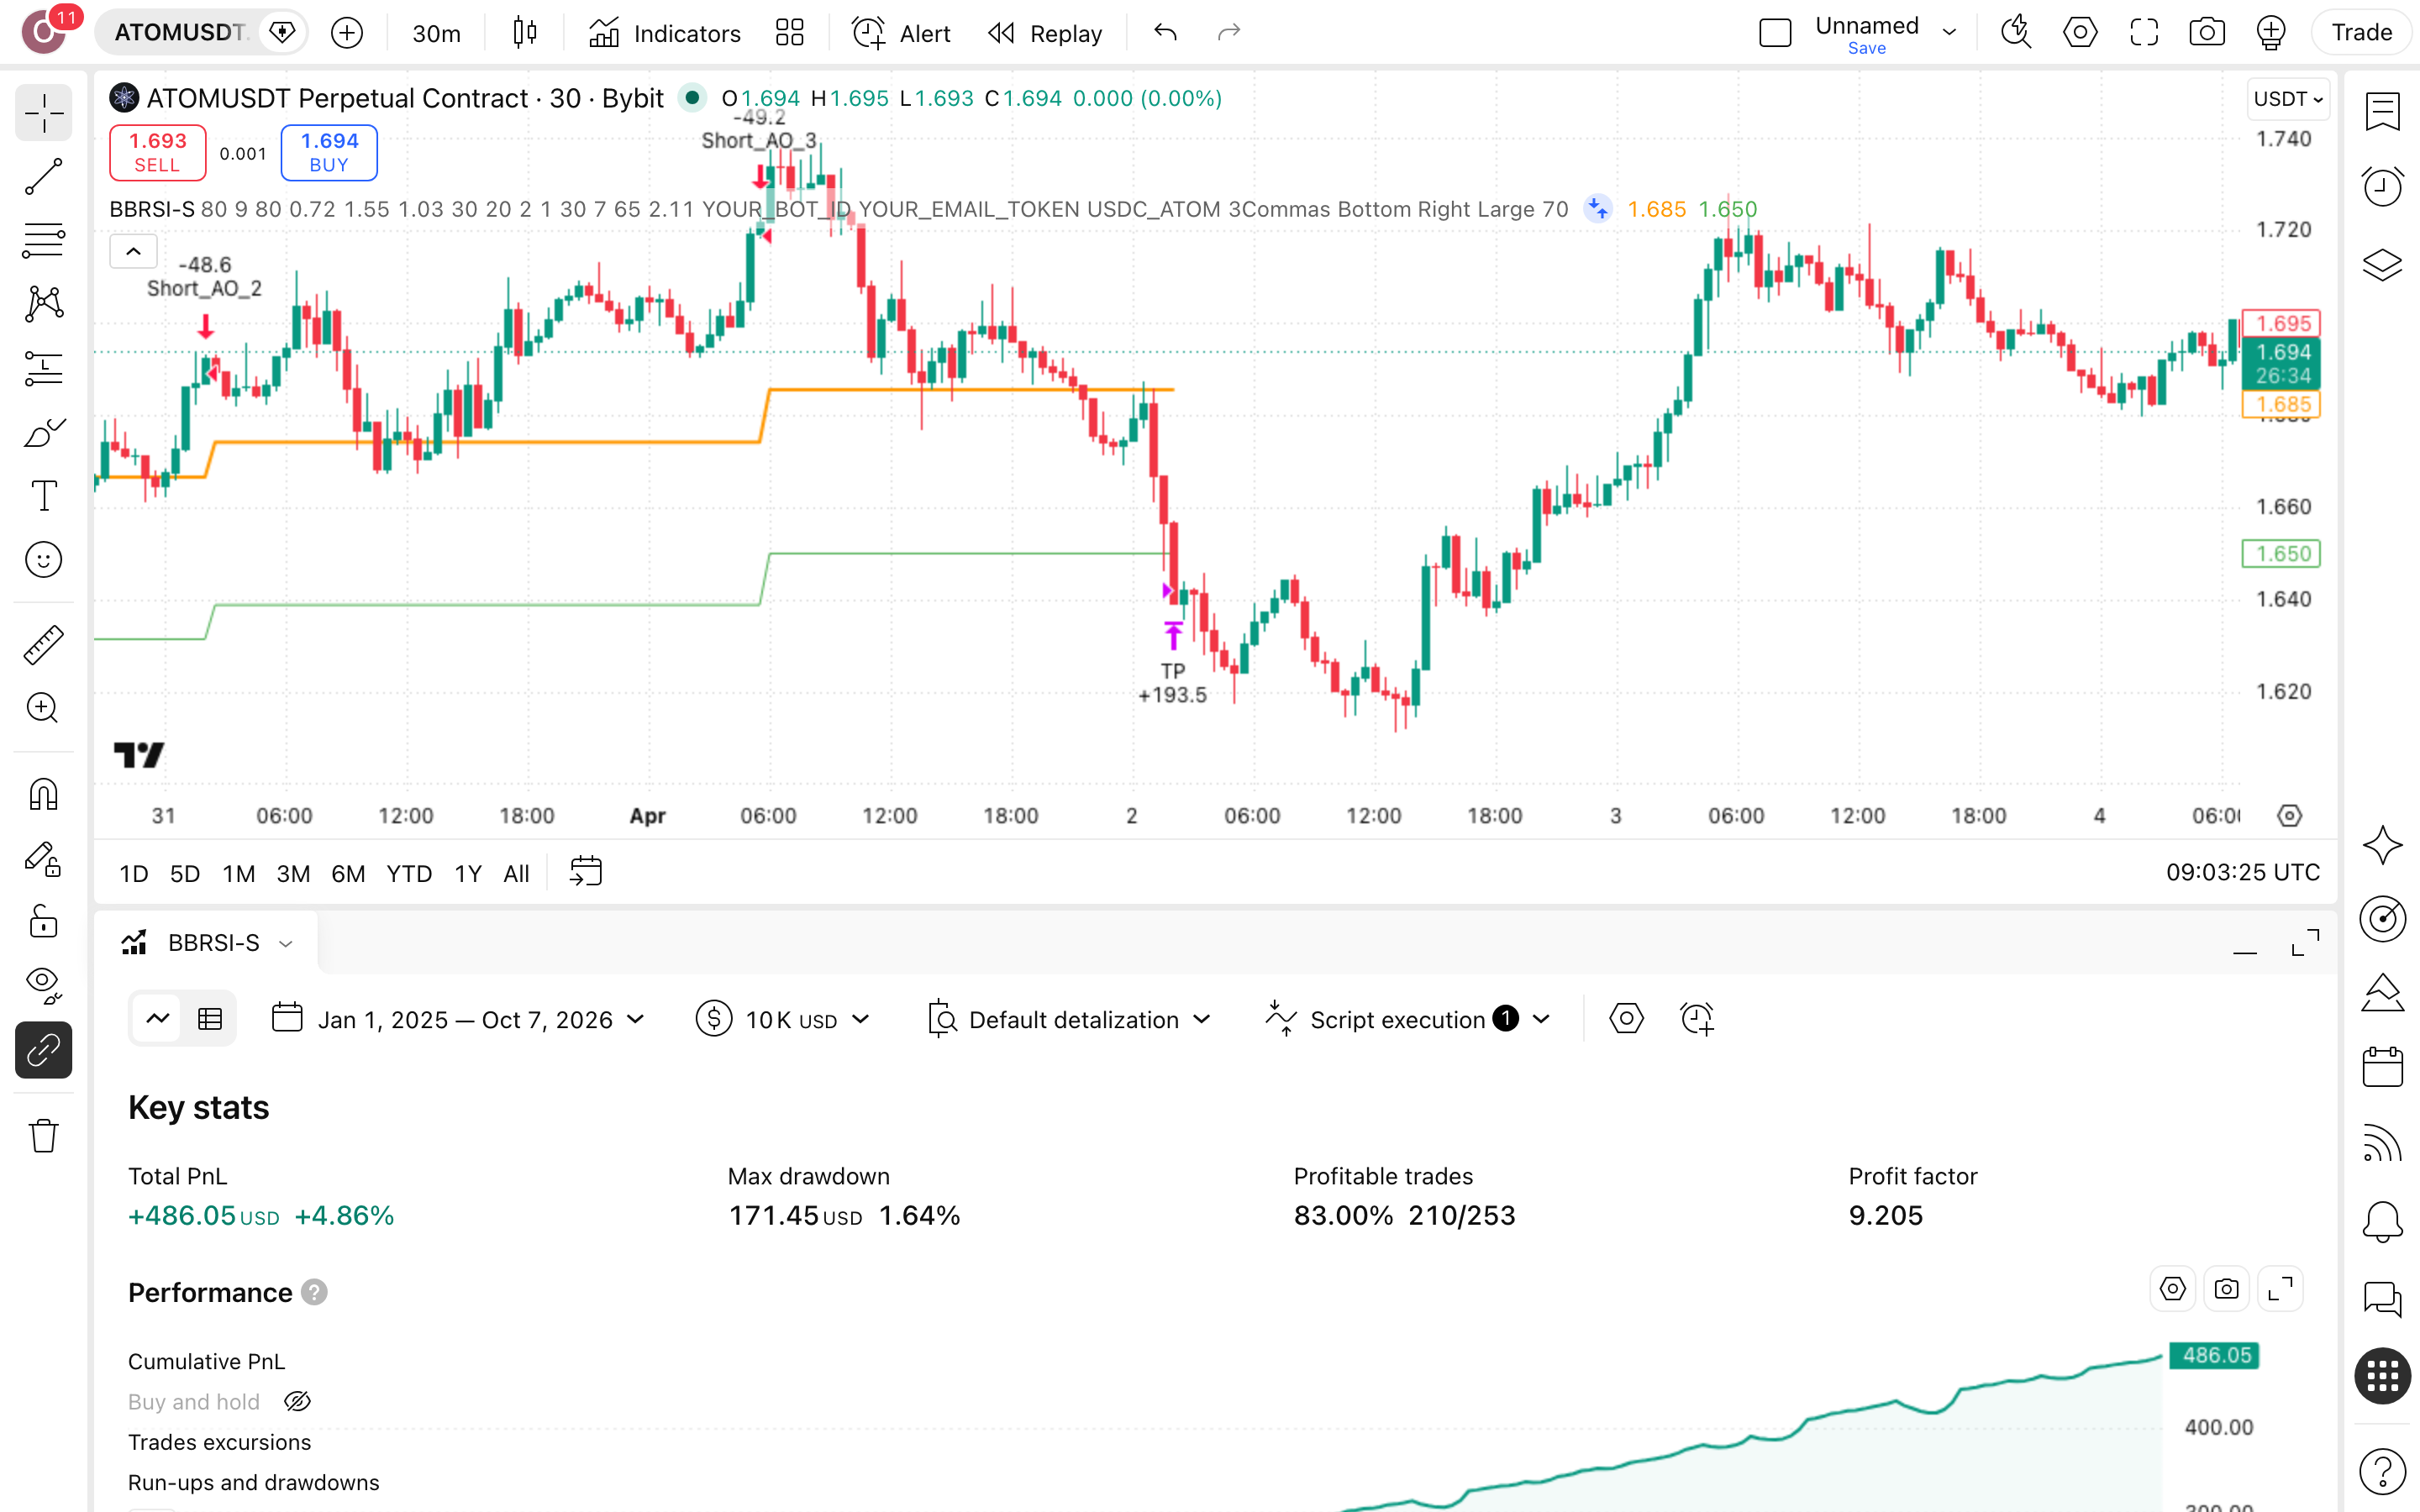Open the object tree layers panel
The width and height of the screenshot is (2420, 1512).
click(x=2383, y=264)
